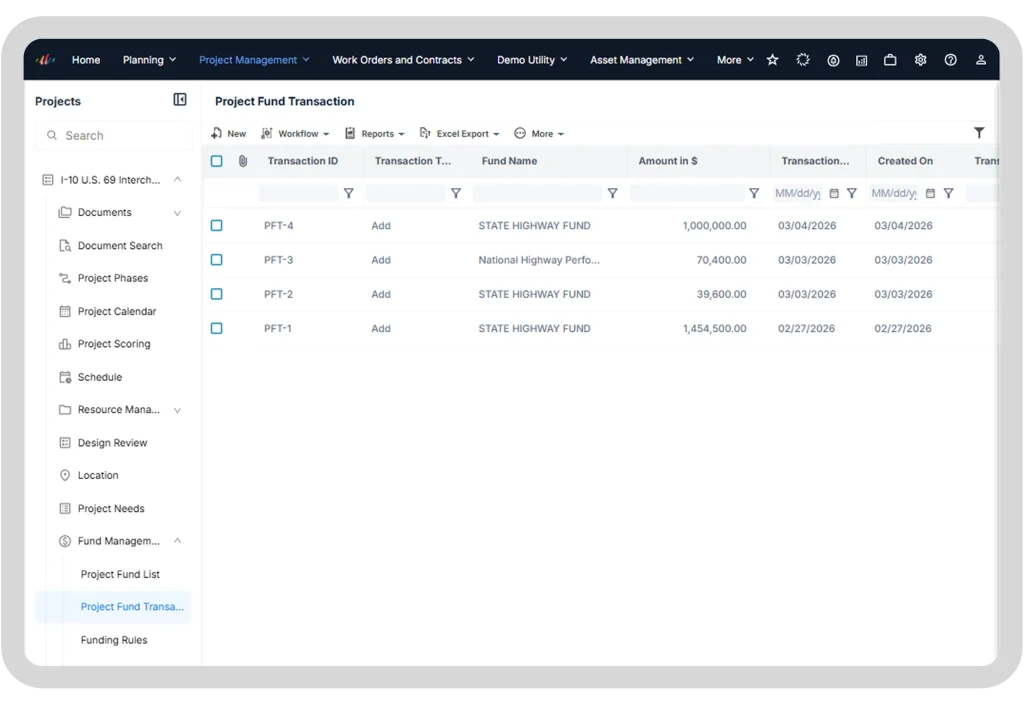Open the Asset Management dropdown
This screenshot has width=1024, height=705.
(642, 60)
